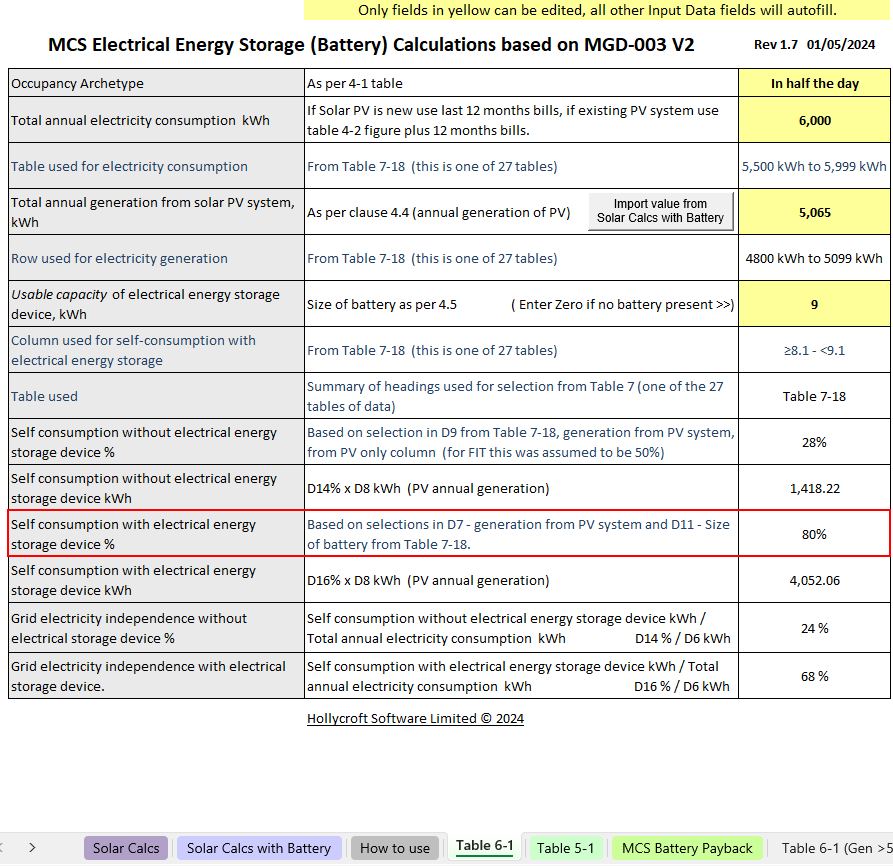Click the yellow editable fields notice banner
Viewport: 893px width, 866px height.
pos(597,10)
